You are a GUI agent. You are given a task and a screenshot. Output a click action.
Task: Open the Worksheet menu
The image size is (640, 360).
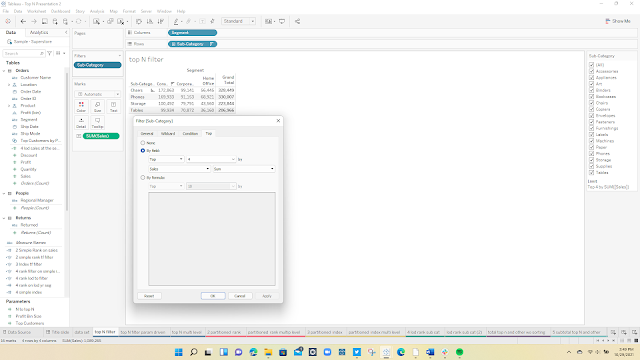coord(36,11)
